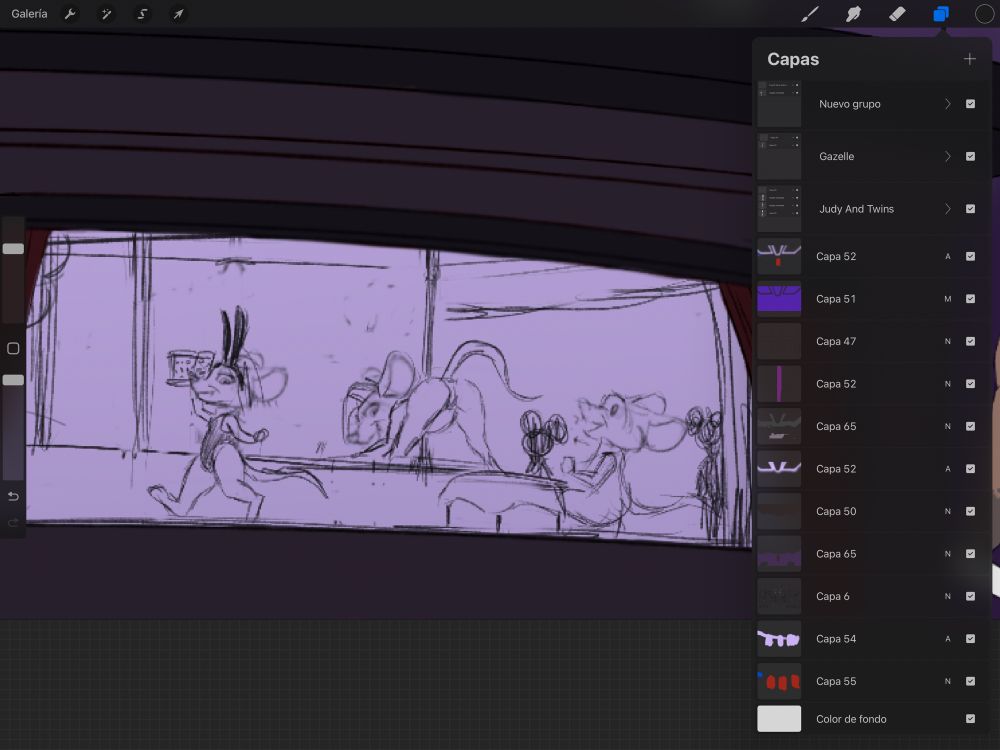
Task: Tap the purple Capa 51 thumbnail
Action: click(x=779, y=298)
